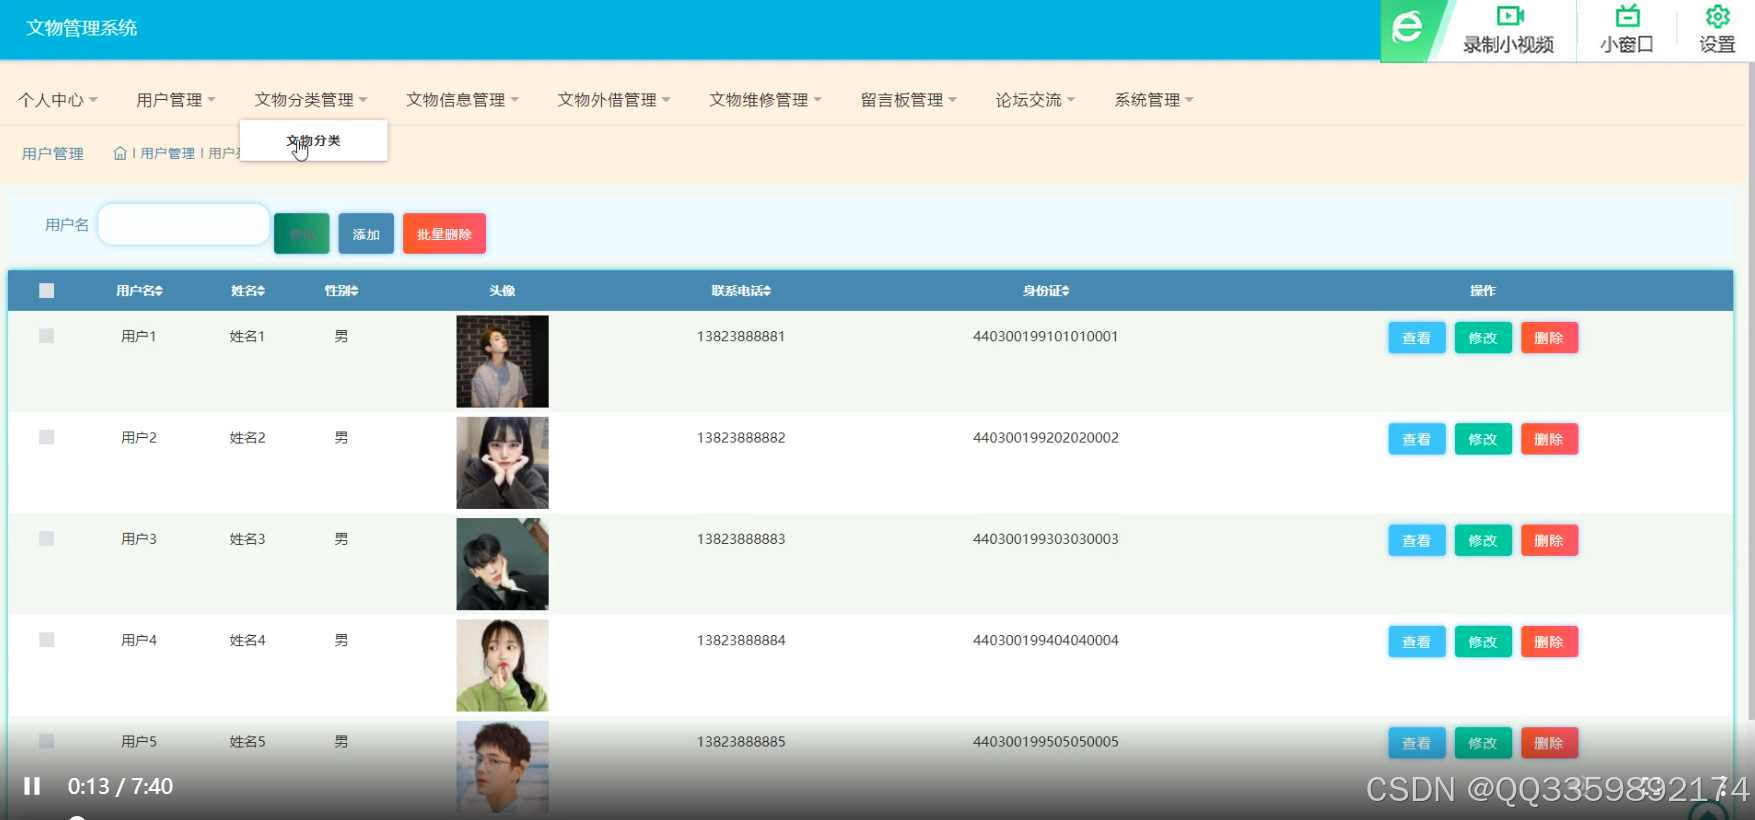Click 修改 for 用户2
1755x820 pixels.
tap(1483, 439)
